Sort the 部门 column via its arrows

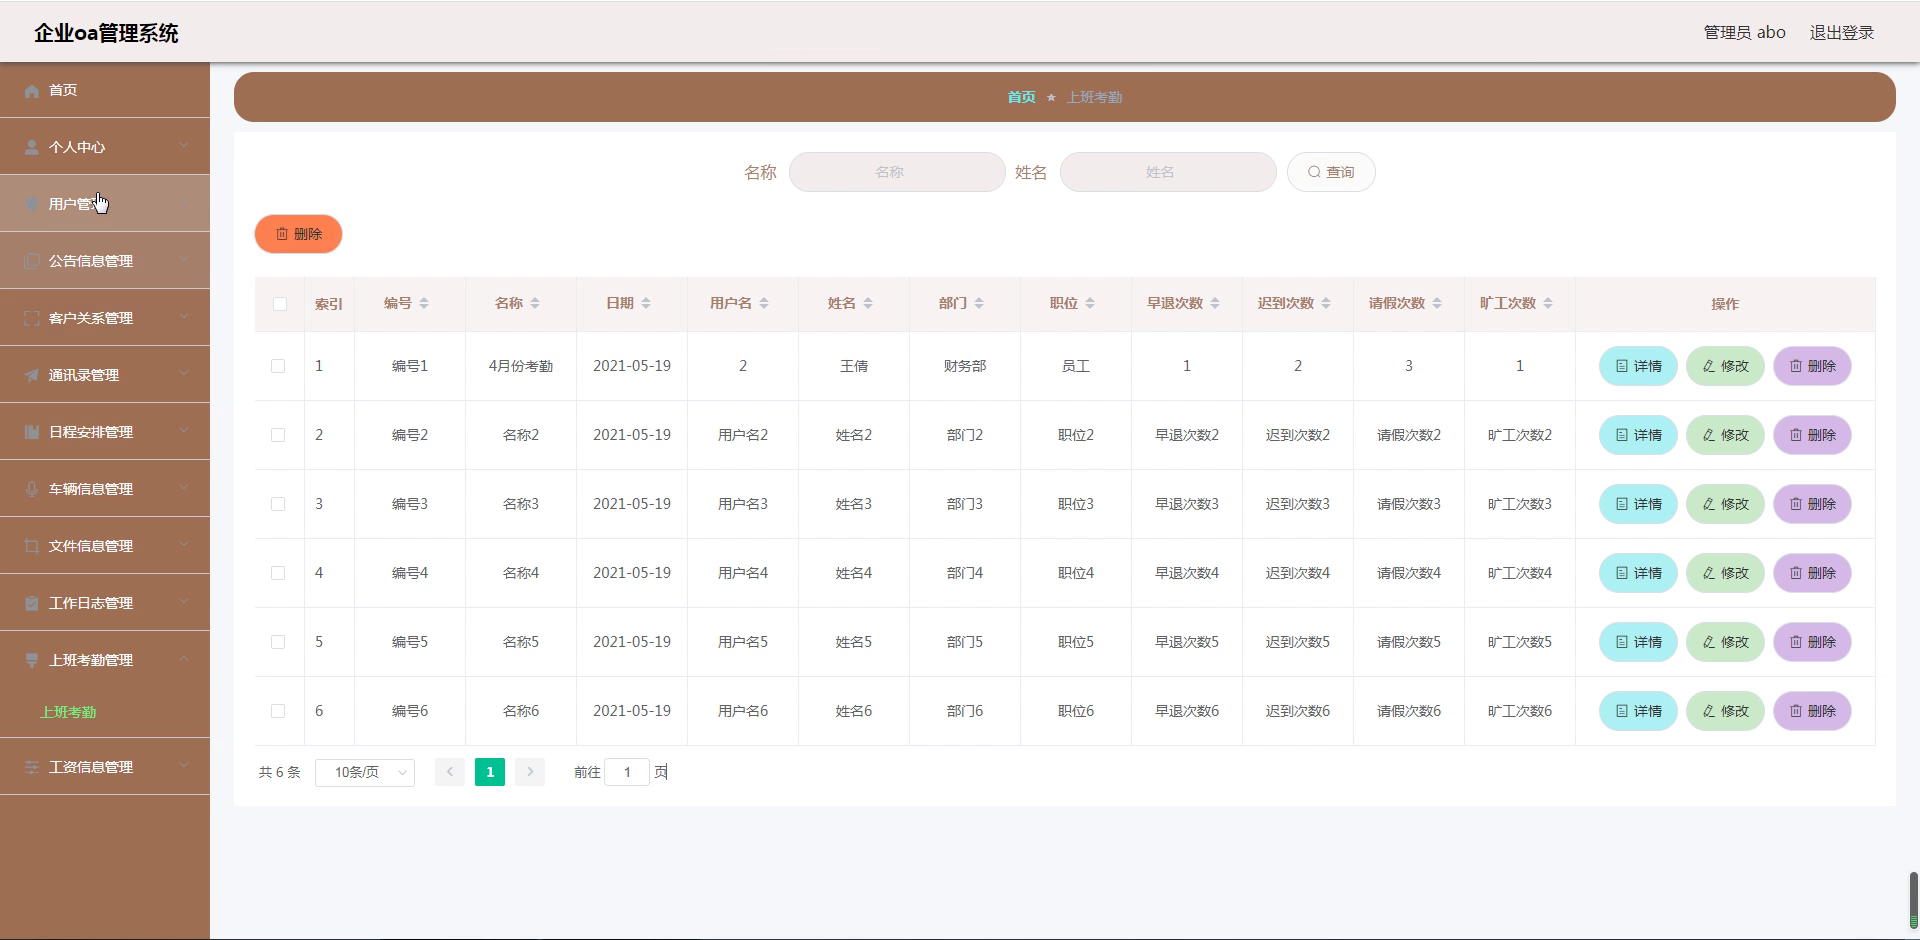click(979, 303)
